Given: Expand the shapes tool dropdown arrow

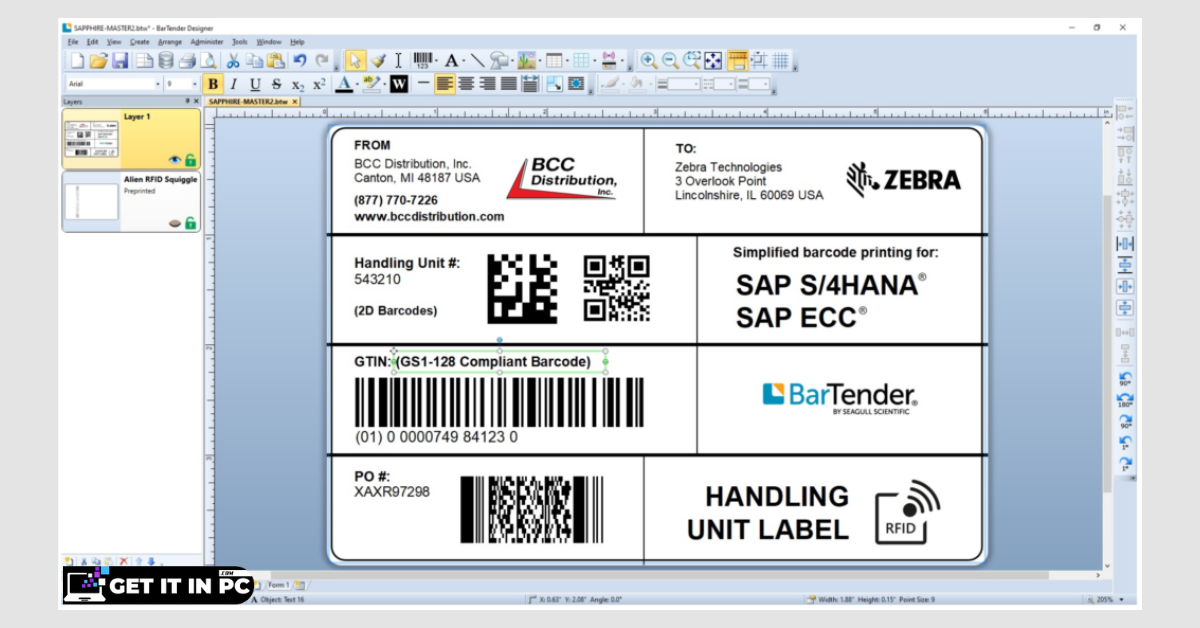Looking at the screenshot, I should [513, 61].
